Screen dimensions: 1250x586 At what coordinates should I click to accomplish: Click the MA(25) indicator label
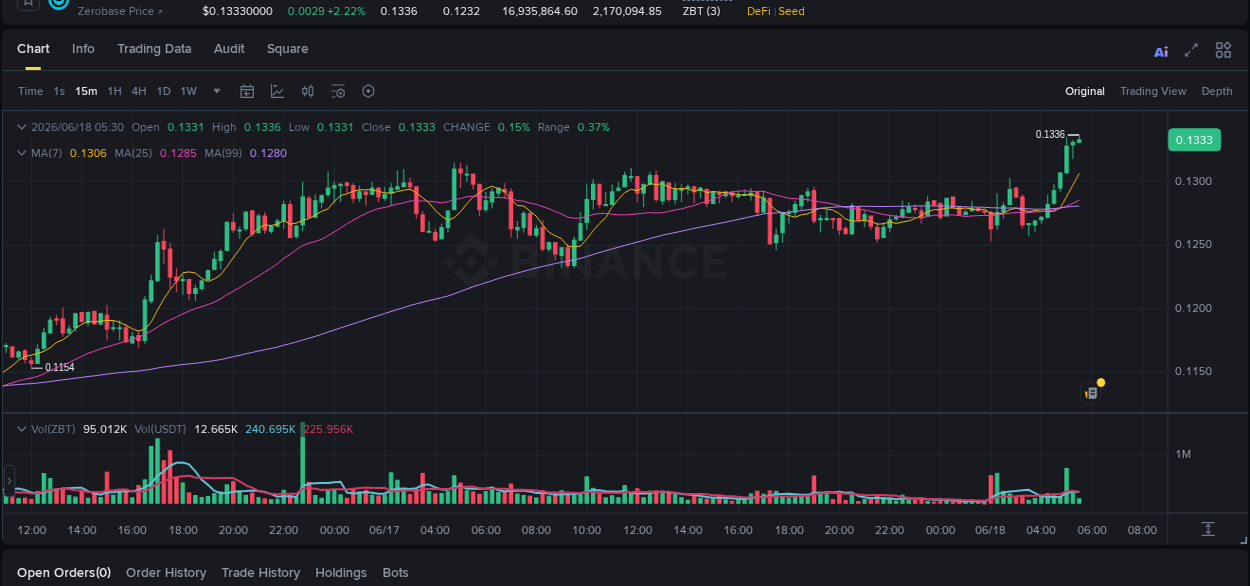[133, 153]
